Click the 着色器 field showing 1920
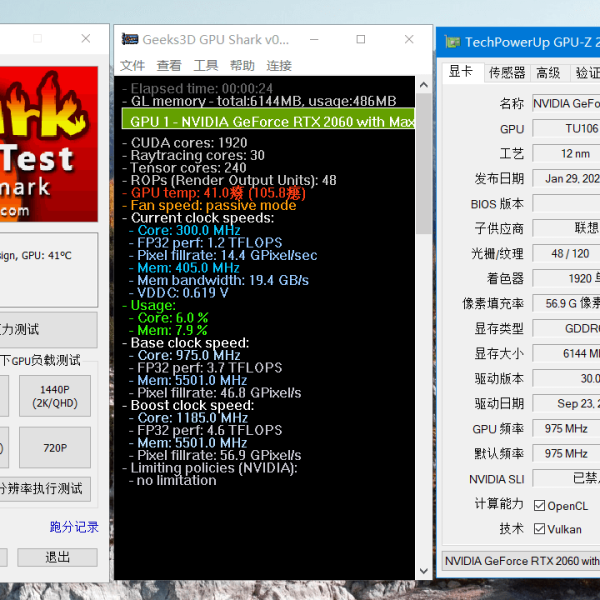The width and height of the screenshot is (600, 600). coord(566,279)
